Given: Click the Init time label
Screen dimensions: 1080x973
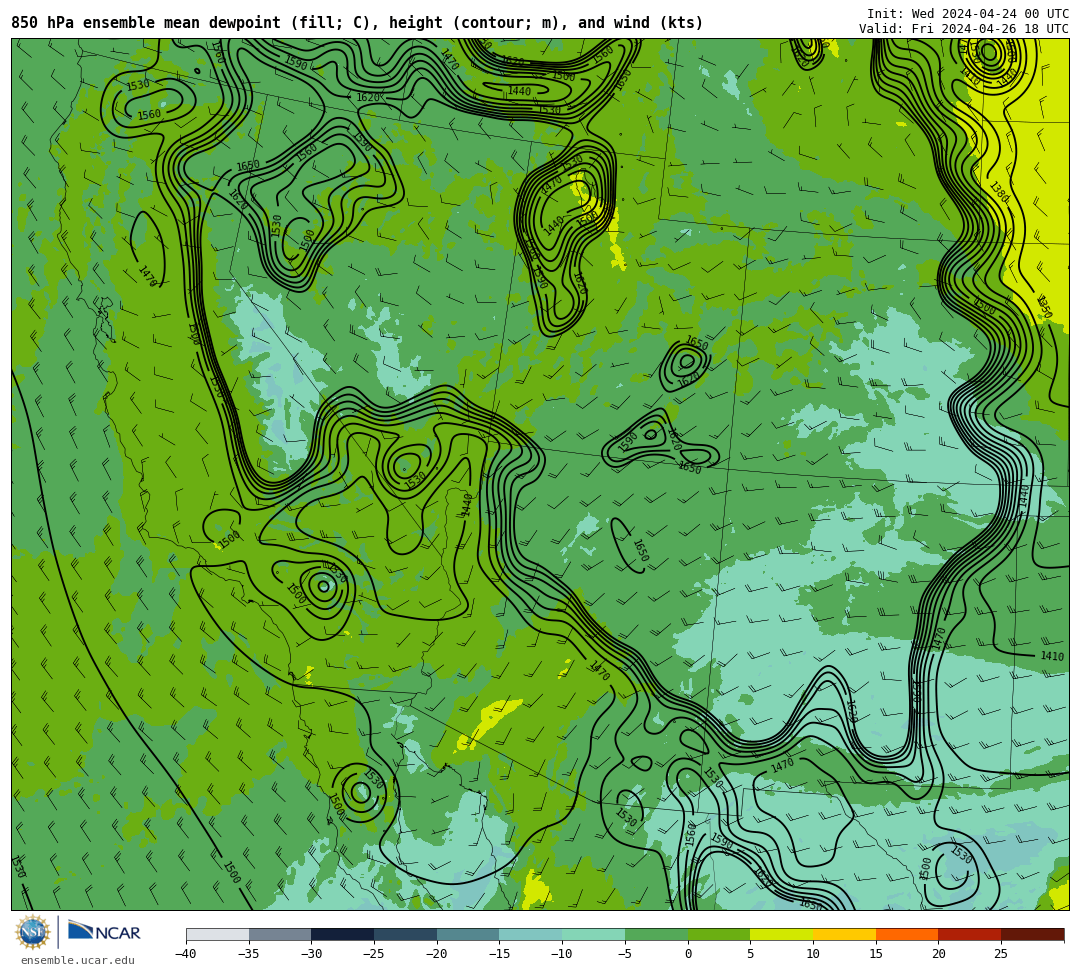Looking at the screenshot, I should pyautogui.click(x=968, y=14).
